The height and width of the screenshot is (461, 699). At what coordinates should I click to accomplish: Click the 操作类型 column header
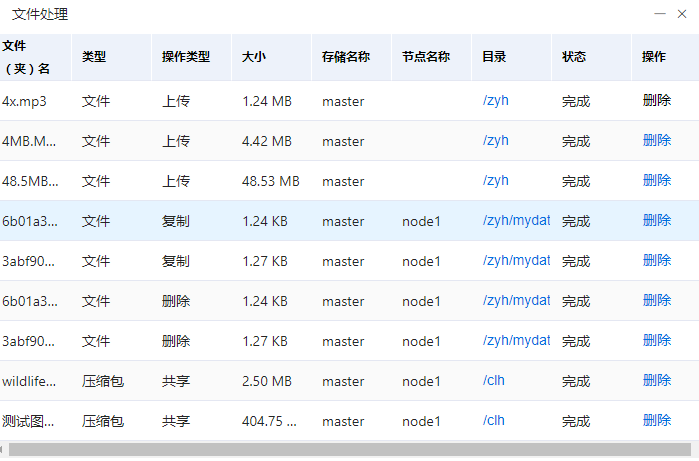tap(186, 57)
